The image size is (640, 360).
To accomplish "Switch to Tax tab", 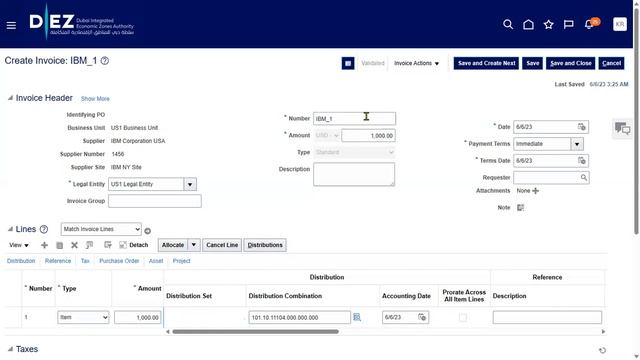I will point(85,261).
